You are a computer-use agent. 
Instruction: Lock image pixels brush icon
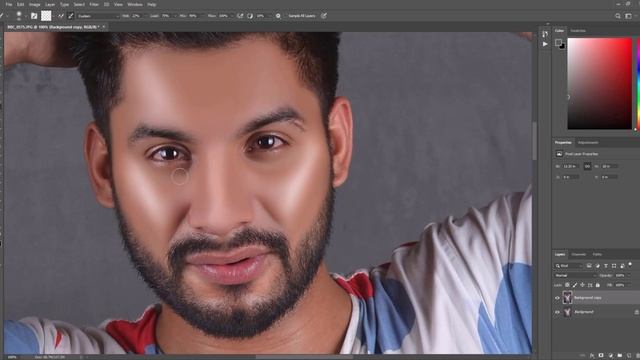click(575, 285)
